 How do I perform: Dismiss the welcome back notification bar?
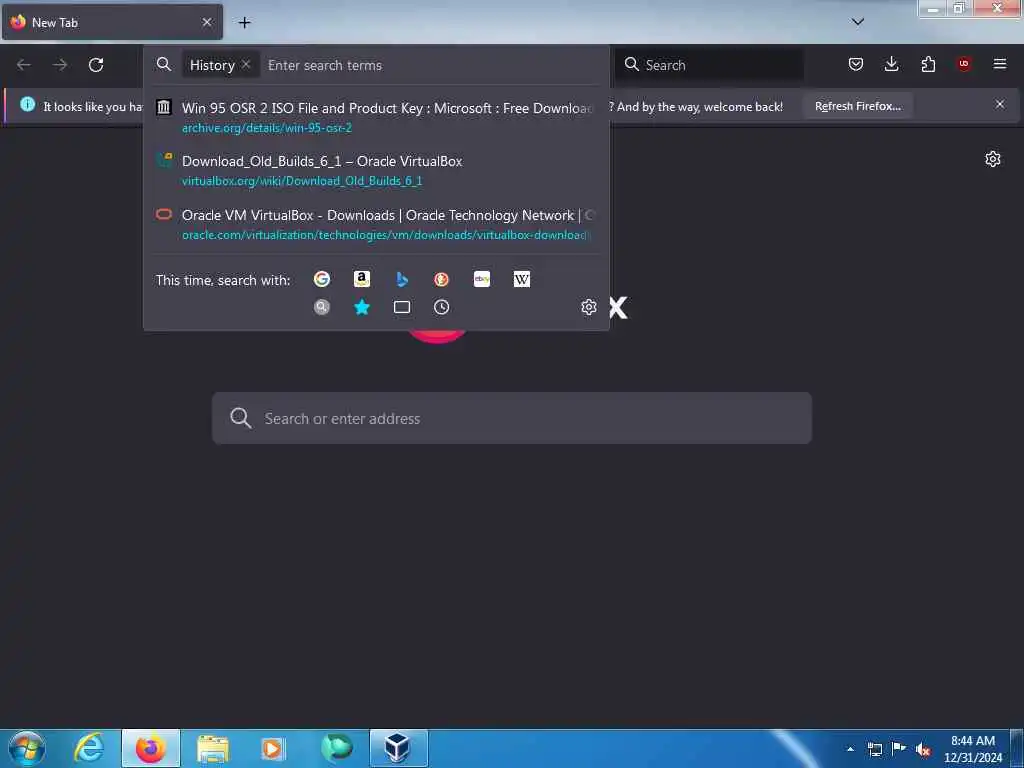click(x=1000, y=104)
